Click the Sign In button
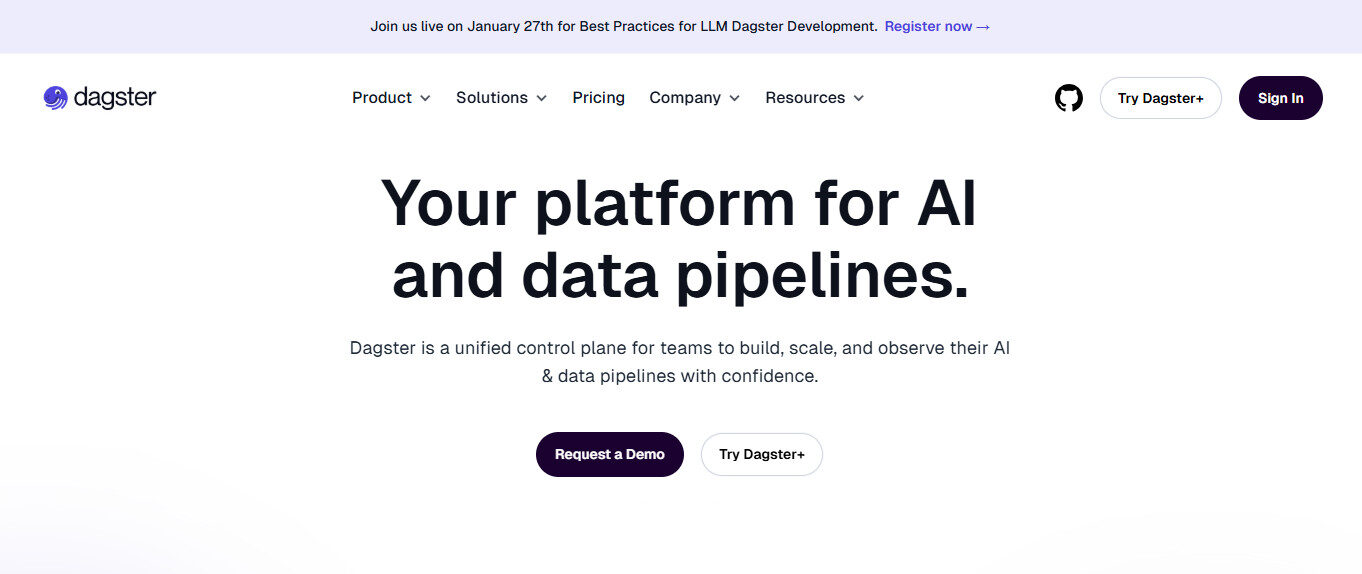This screenshot has width=1362, height=574. point(1280,98)
